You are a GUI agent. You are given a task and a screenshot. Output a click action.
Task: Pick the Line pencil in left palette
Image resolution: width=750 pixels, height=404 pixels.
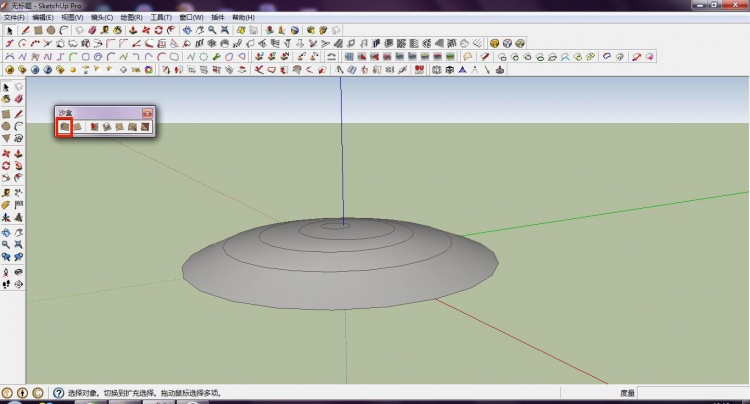(x=18, y=114)
